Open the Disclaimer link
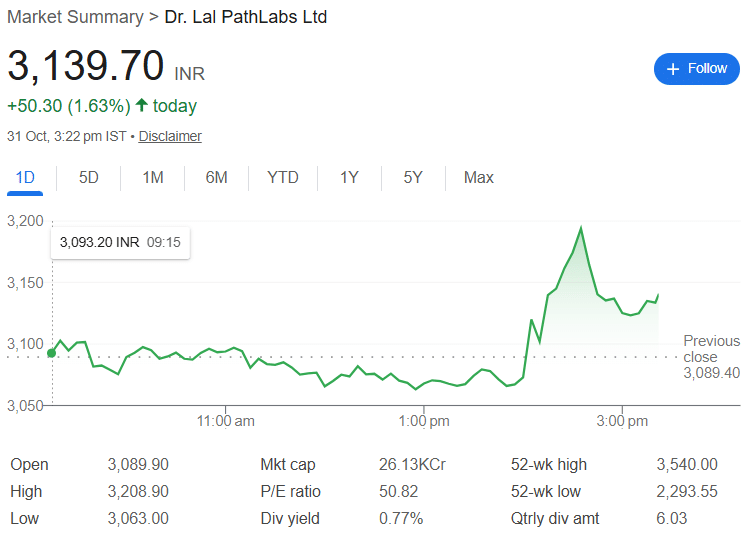Viewport: 744px width, 551px height. tap(170, 136)
